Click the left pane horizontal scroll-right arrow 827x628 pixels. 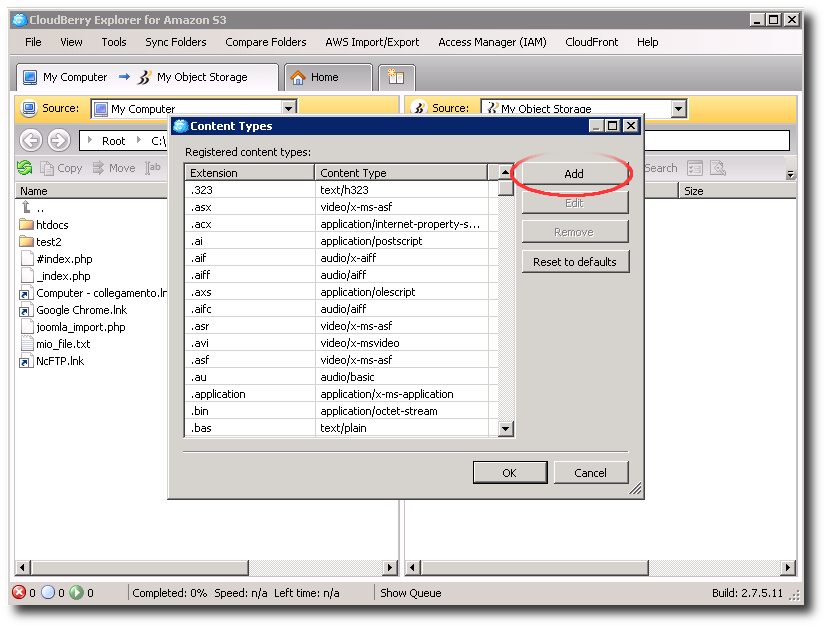(x=390, y=567)
